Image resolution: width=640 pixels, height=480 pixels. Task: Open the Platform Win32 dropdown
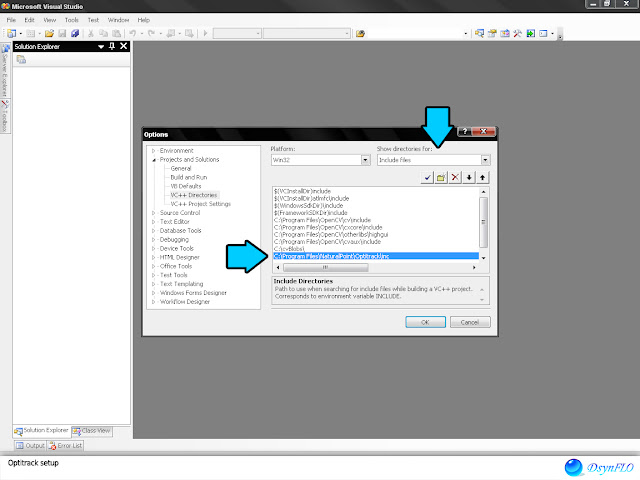coord(365,160)
